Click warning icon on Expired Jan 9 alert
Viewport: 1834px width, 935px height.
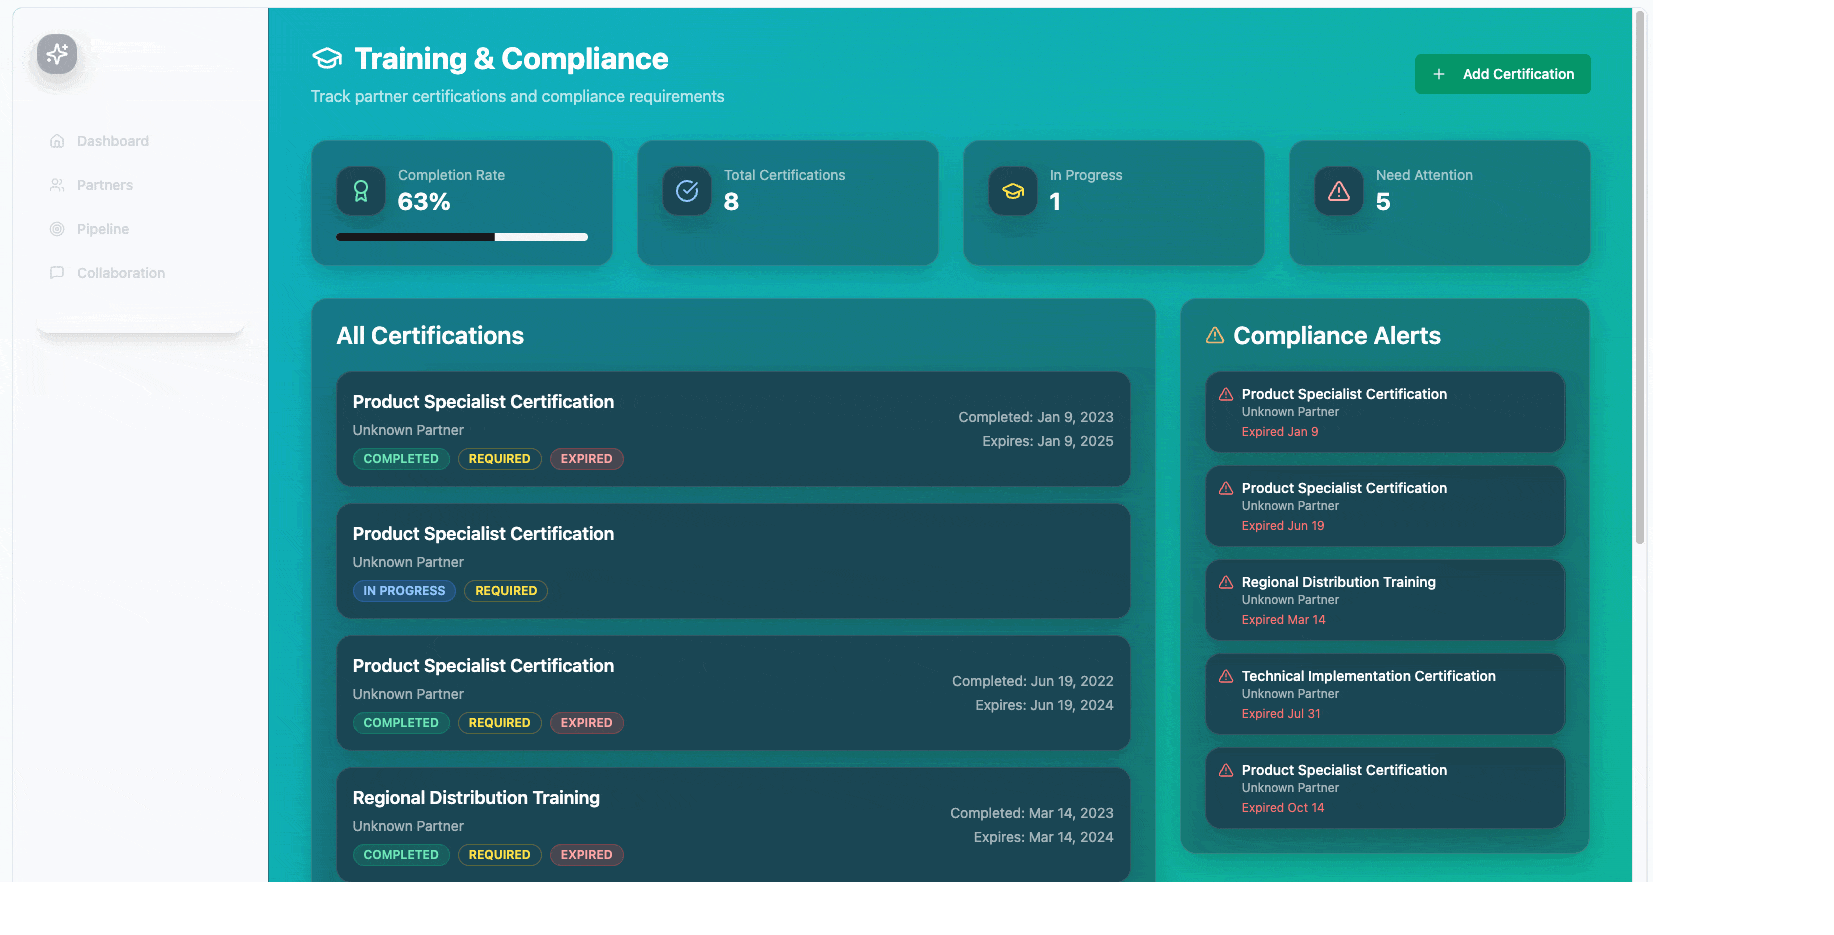[1226, 394]
